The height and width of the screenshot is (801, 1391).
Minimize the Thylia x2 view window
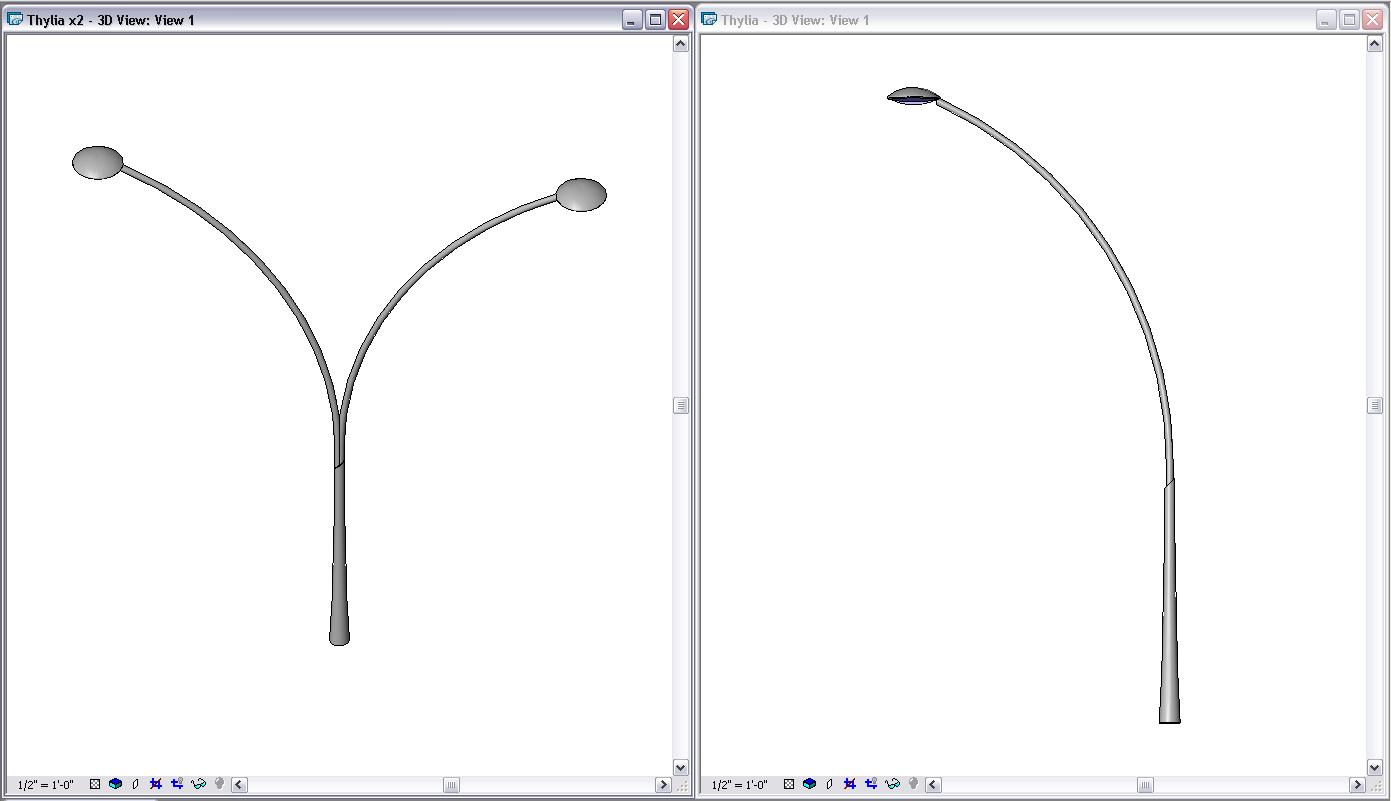pyautogui.click(x=632, y=19)
